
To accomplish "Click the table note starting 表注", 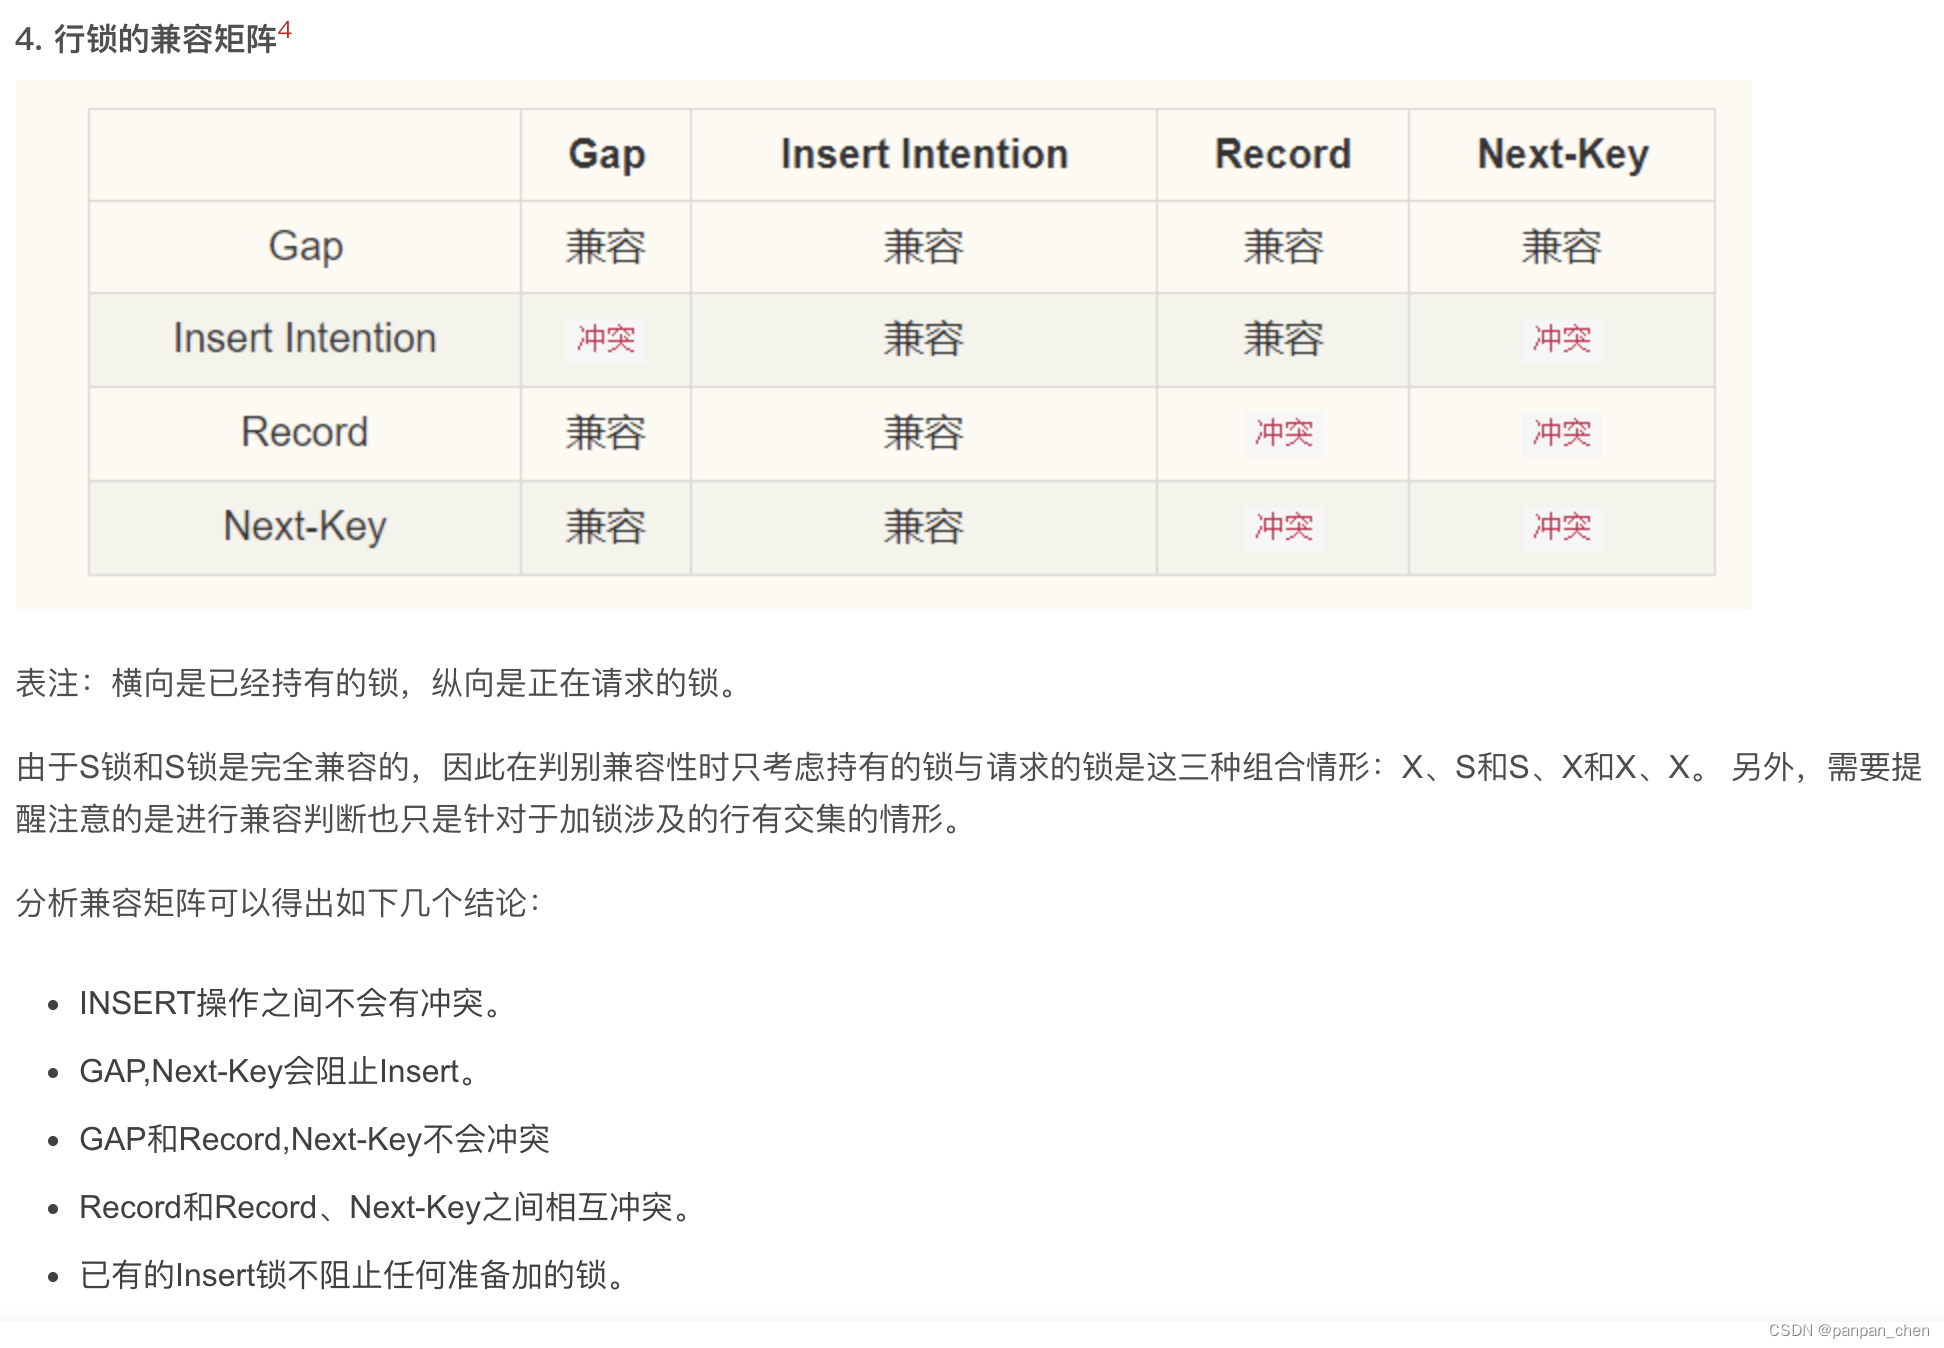I will (x=379, y=683).
